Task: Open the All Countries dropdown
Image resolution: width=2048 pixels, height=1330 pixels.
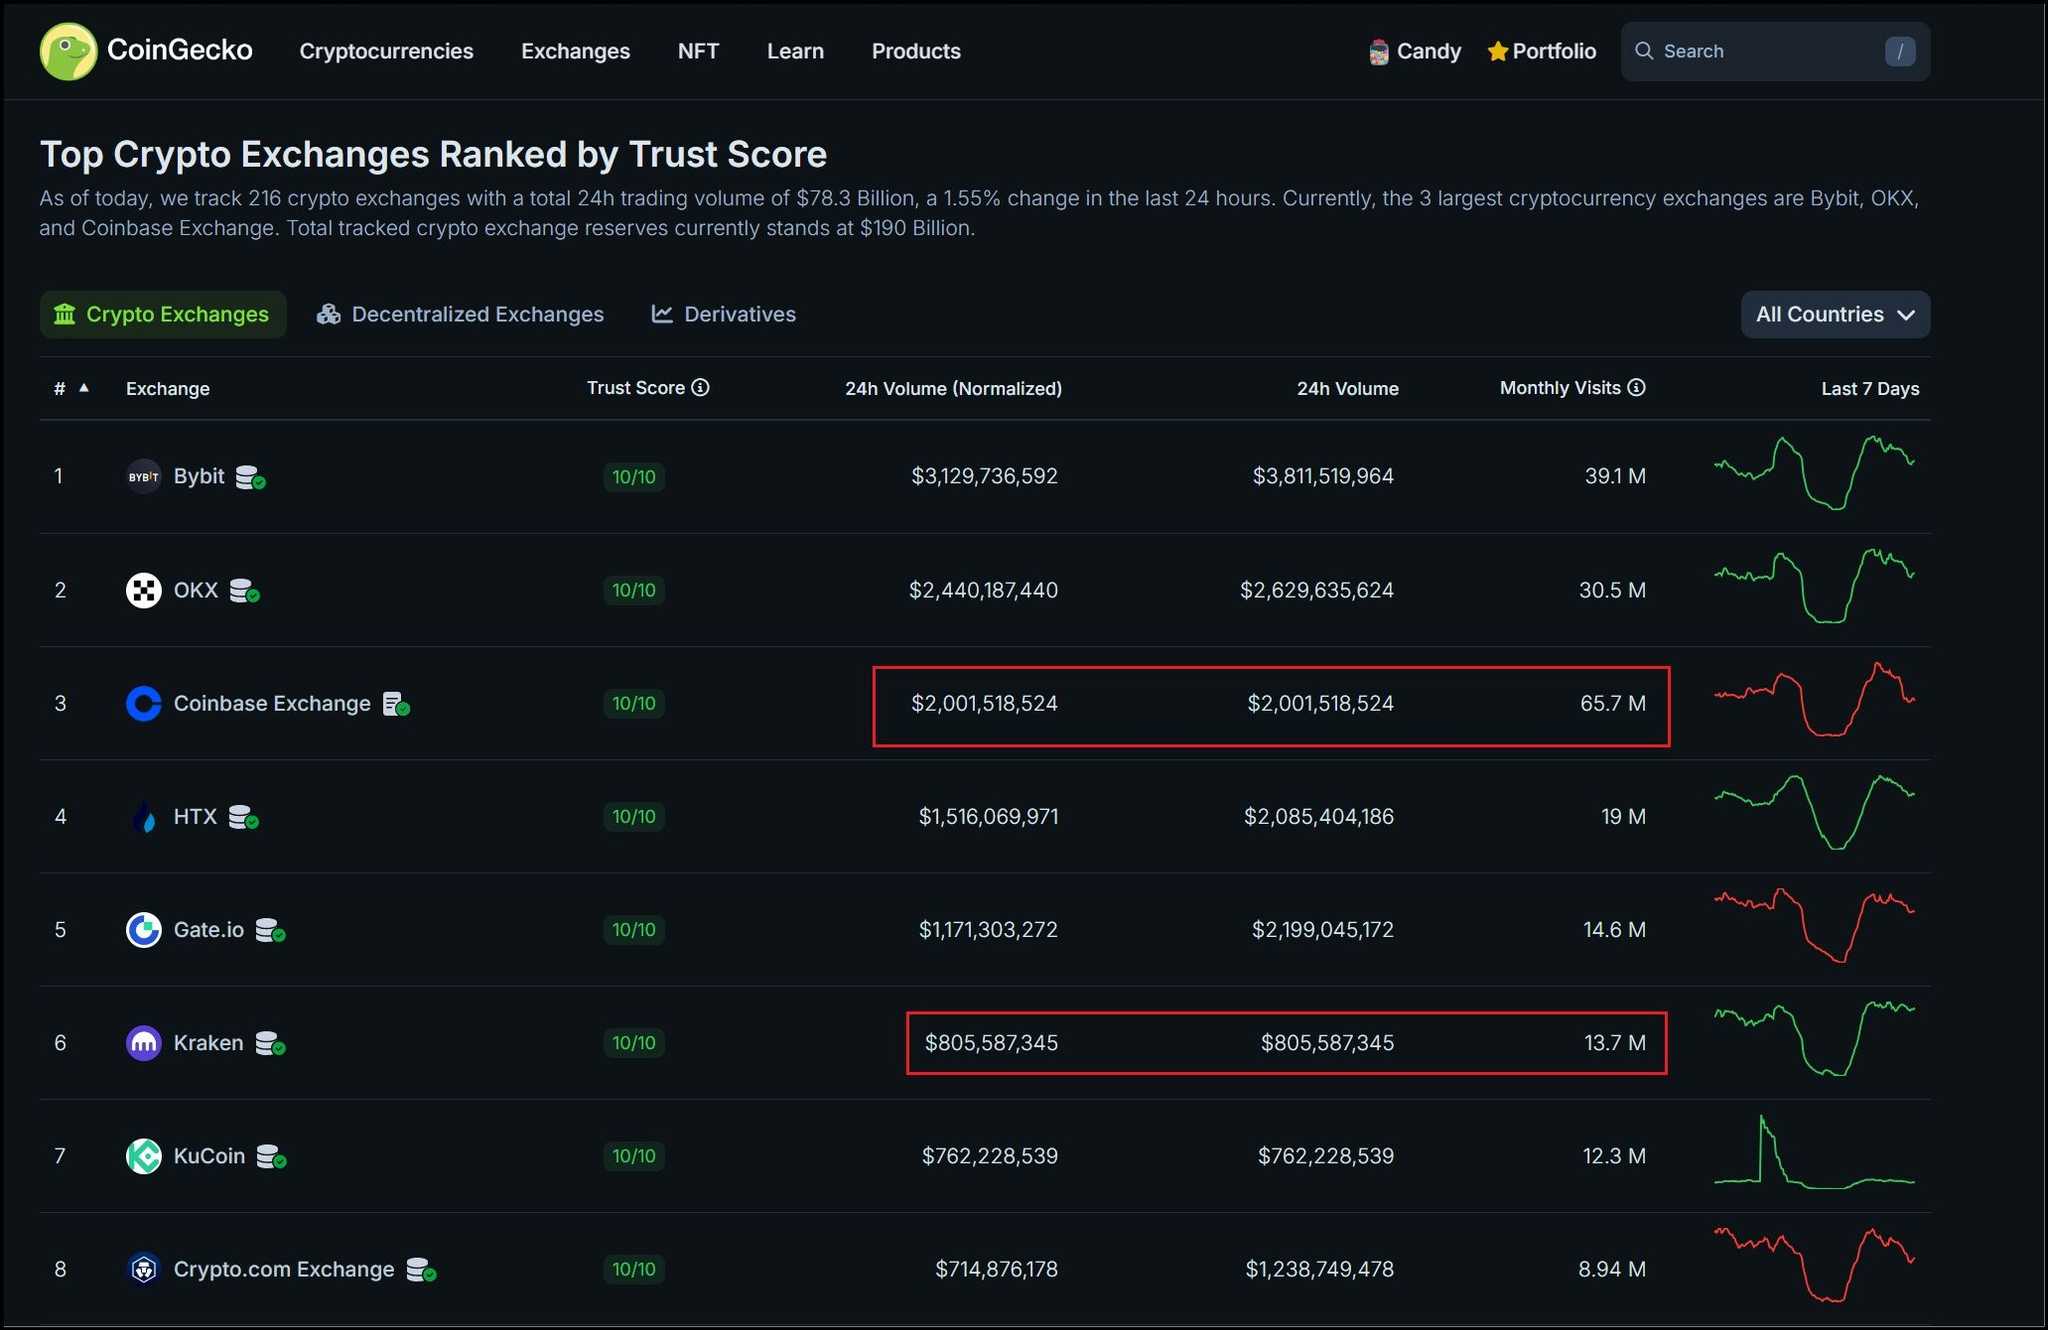Action: click(x=1835, y=314)
